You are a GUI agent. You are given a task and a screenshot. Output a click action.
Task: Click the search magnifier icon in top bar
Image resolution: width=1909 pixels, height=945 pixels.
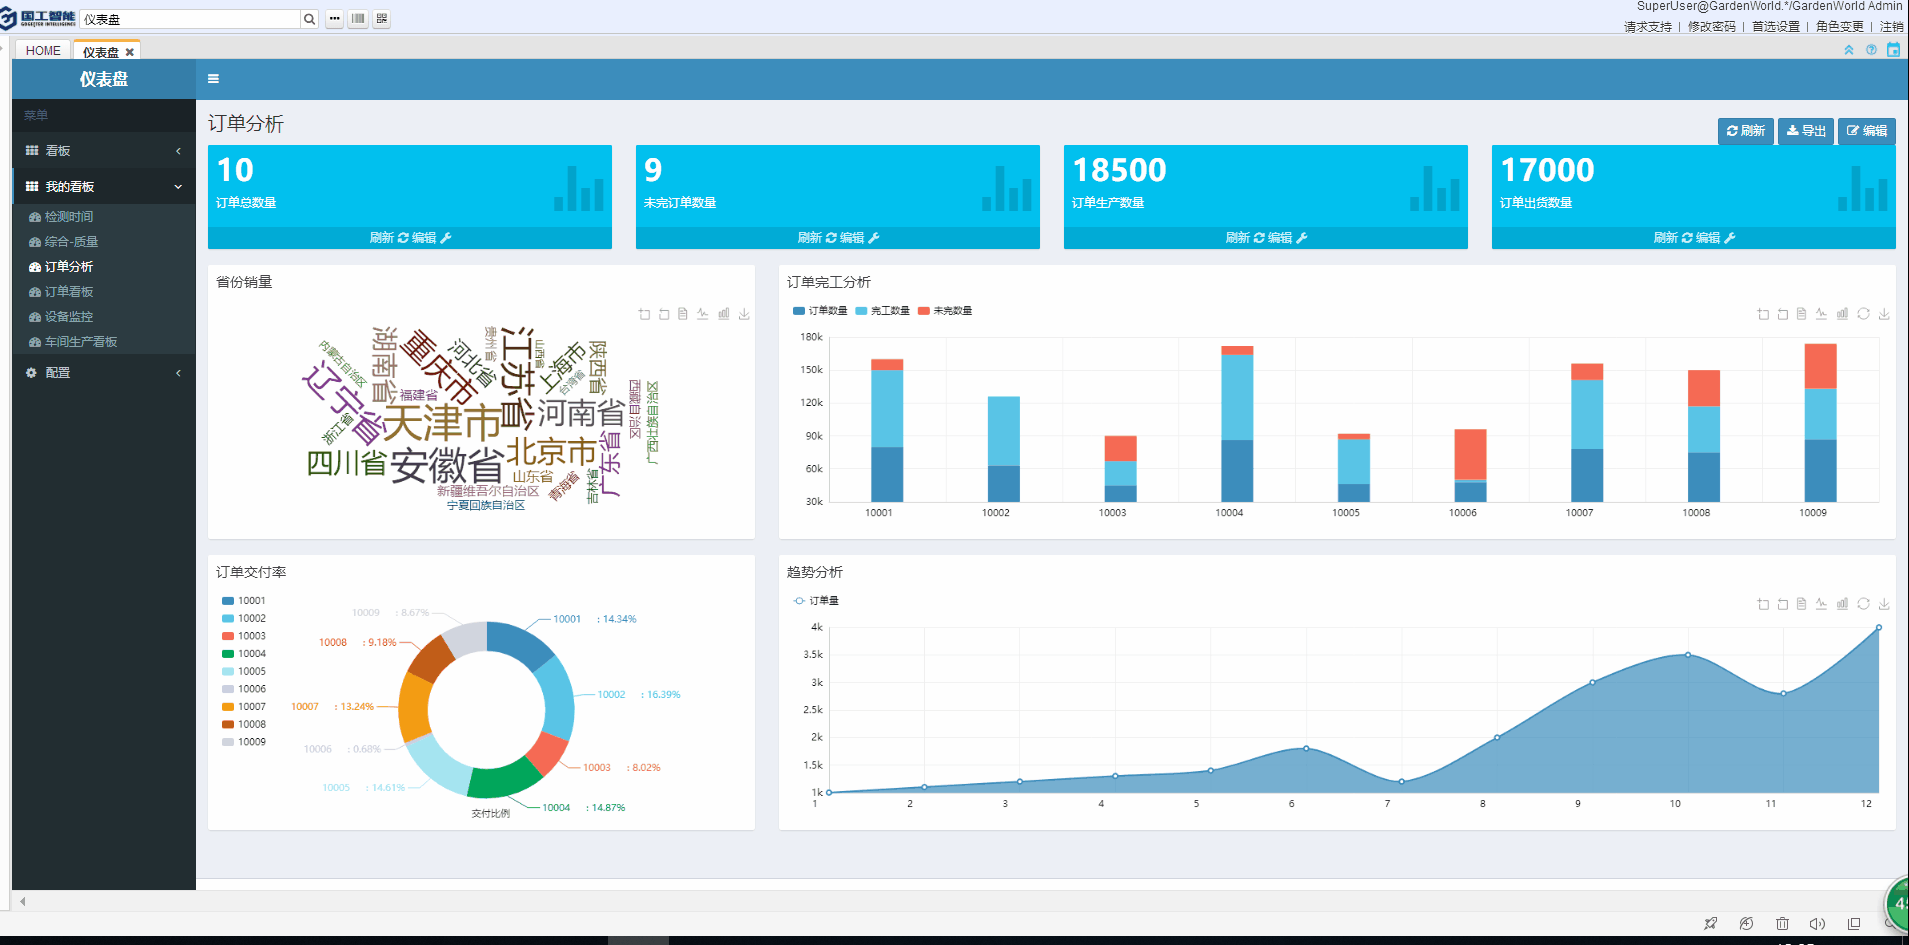(309, 19)
